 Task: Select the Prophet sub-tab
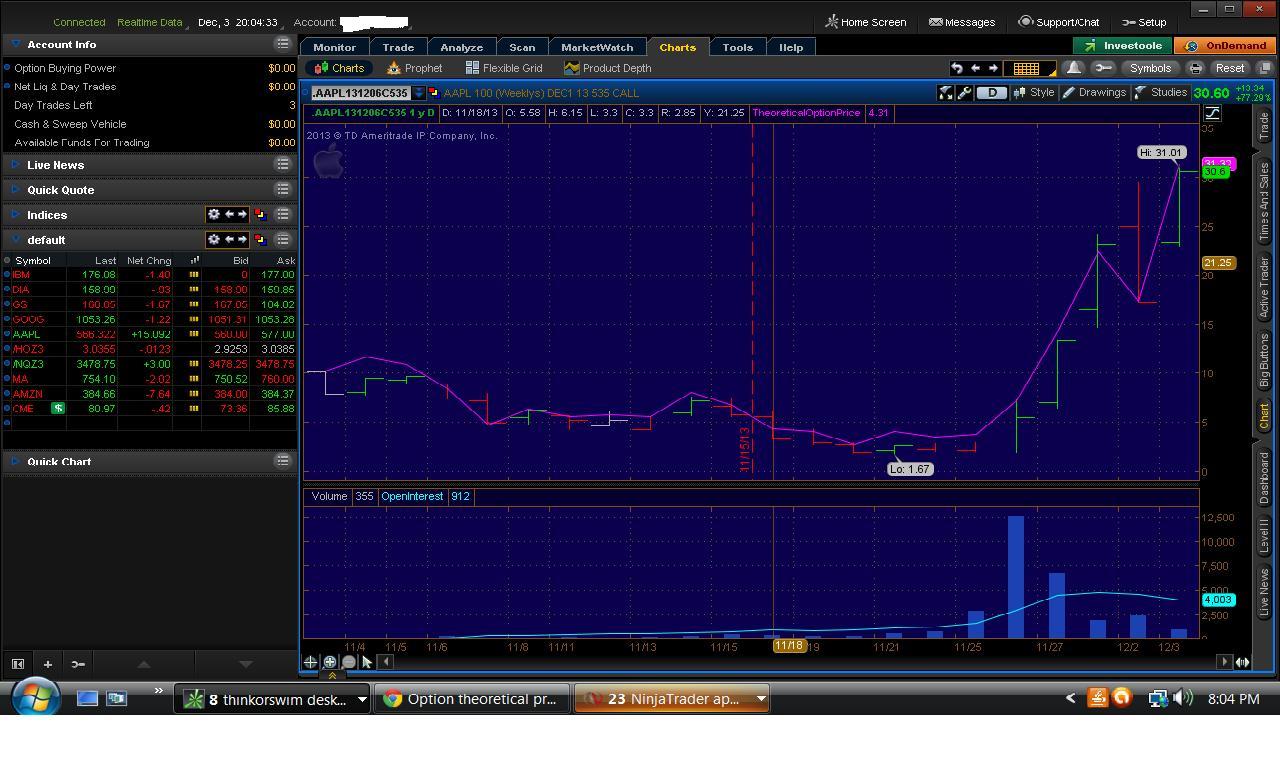coord(415,68)
